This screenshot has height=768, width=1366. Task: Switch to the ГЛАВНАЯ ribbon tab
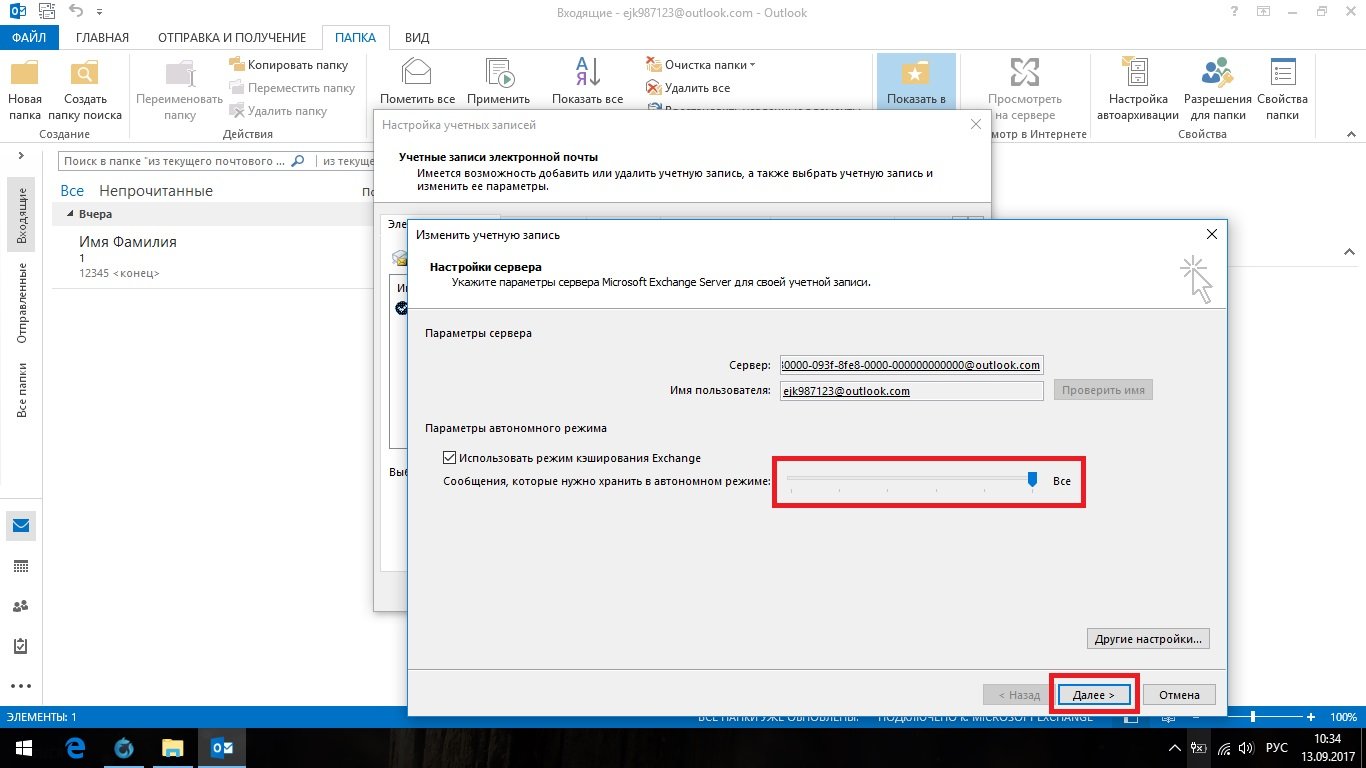(102, 38)
